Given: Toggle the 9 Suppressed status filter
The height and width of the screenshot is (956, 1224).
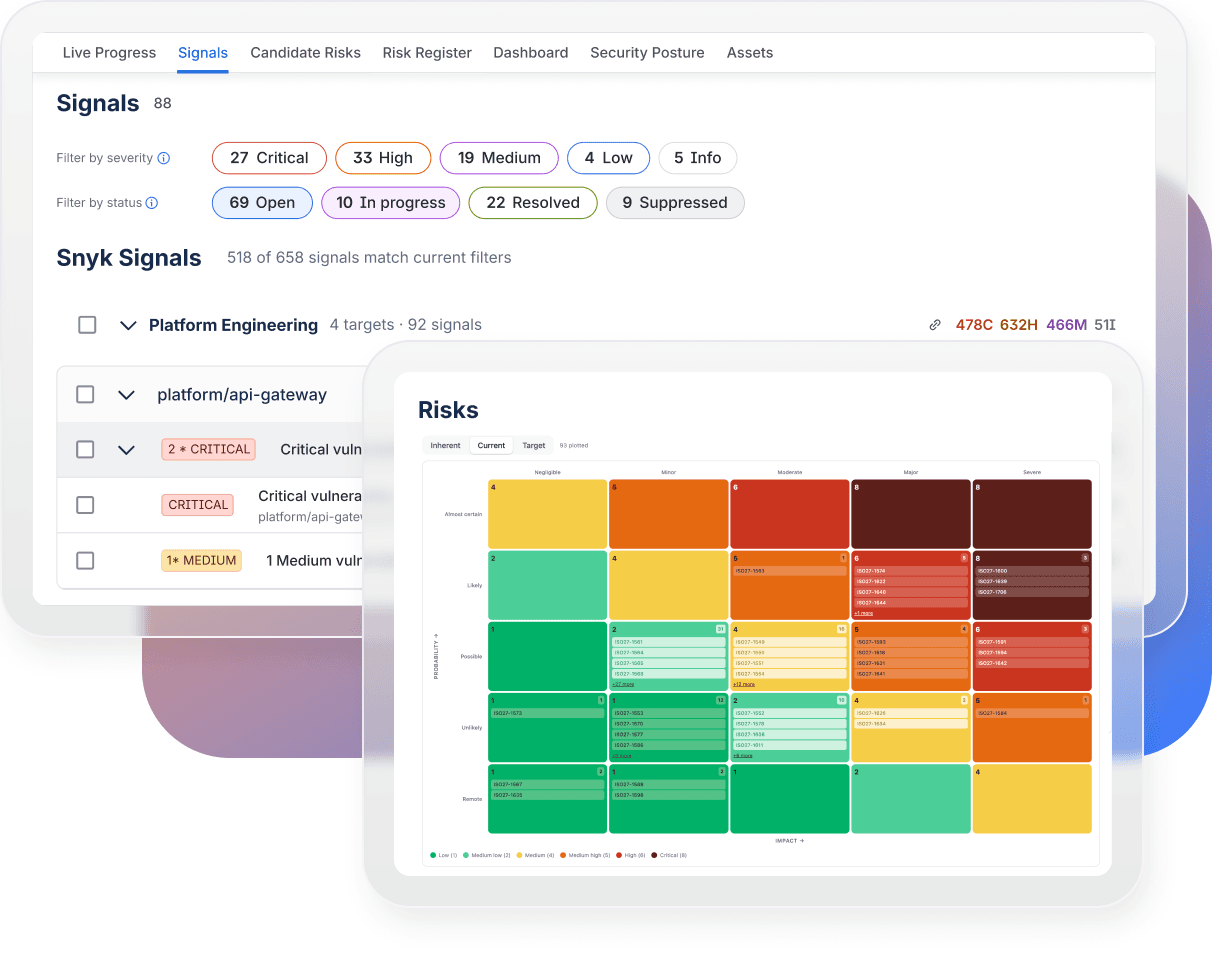Looking at the screenshot, I should [675, 203].
